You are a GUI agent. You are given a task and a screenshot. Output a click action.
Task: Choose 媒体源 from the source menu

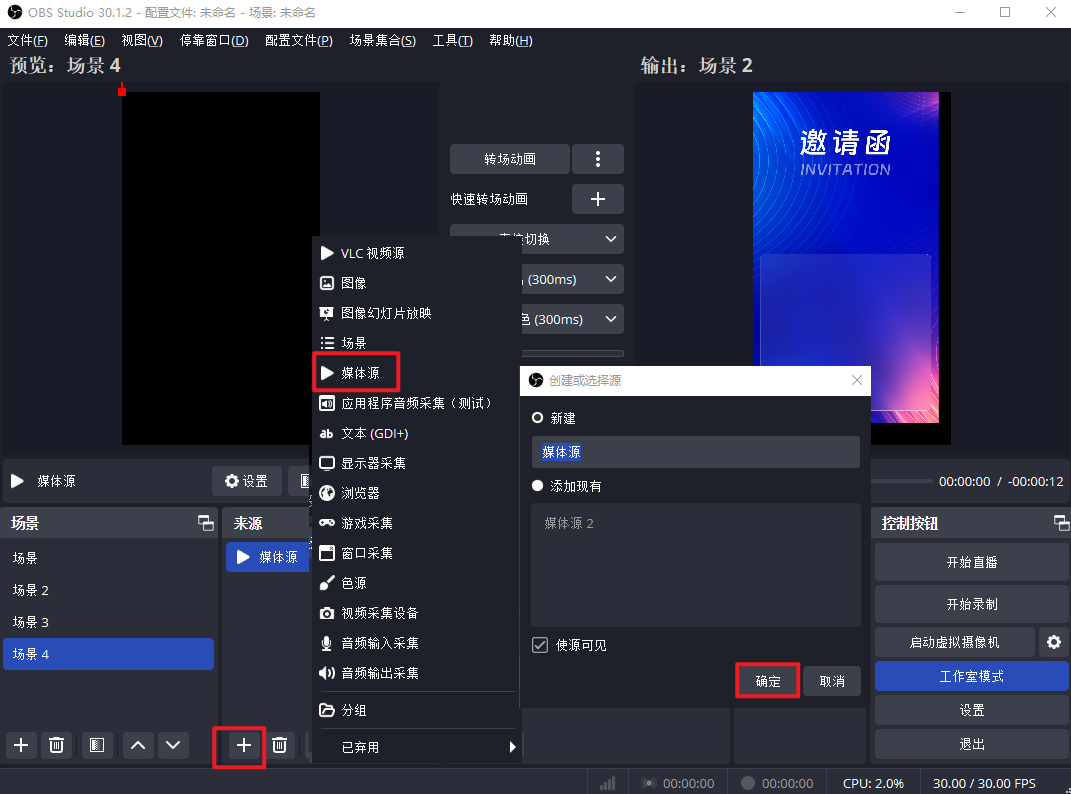point(358,373)
